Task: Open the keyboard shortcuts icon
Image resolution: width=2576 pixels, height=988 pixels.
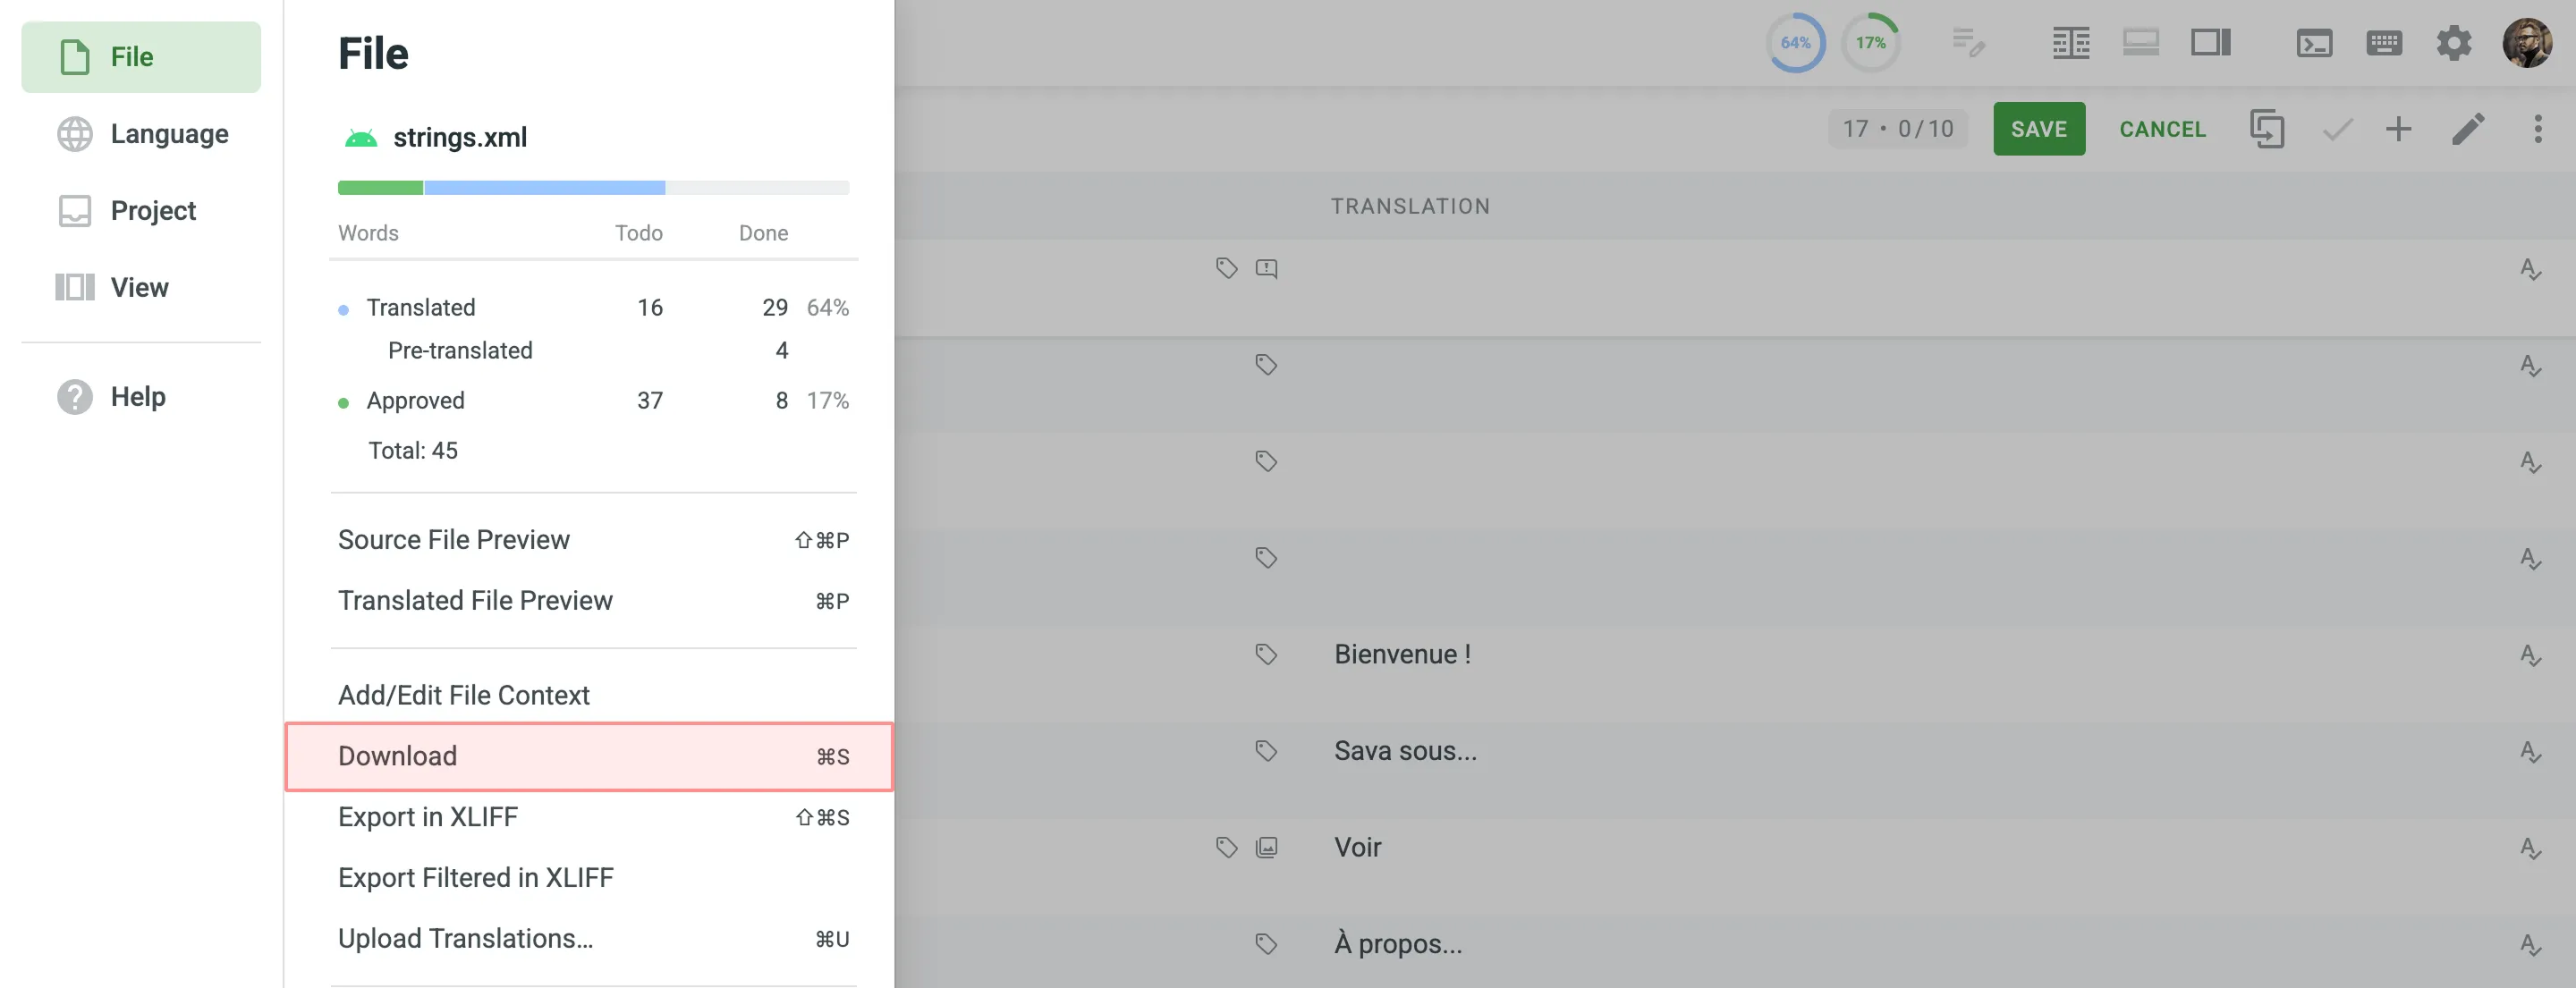Action: tap(2385, 42)
